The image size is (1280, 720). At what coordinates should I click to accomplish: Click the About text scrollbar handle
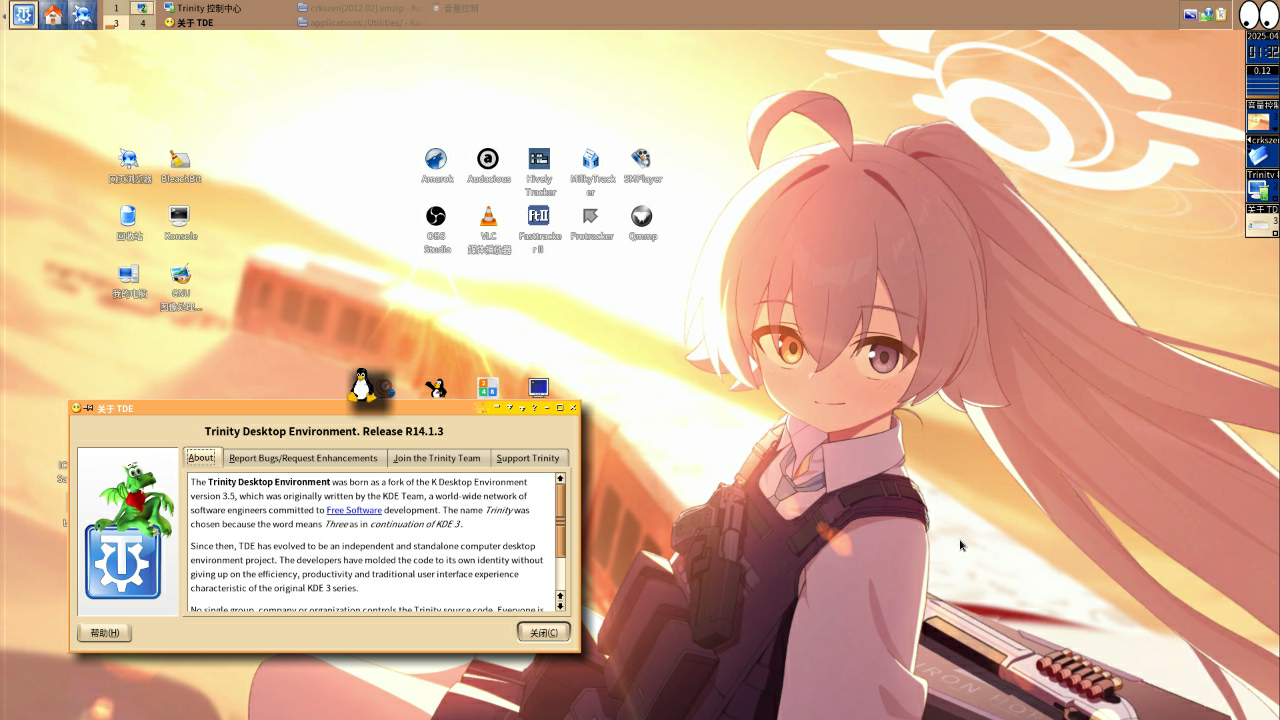coord(560,521)
